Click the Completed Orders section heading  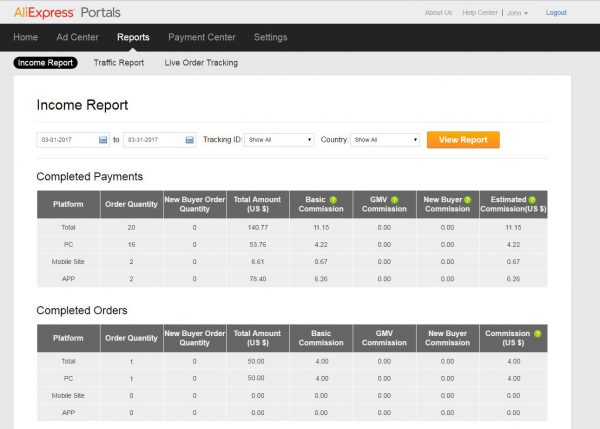point(82,310)
